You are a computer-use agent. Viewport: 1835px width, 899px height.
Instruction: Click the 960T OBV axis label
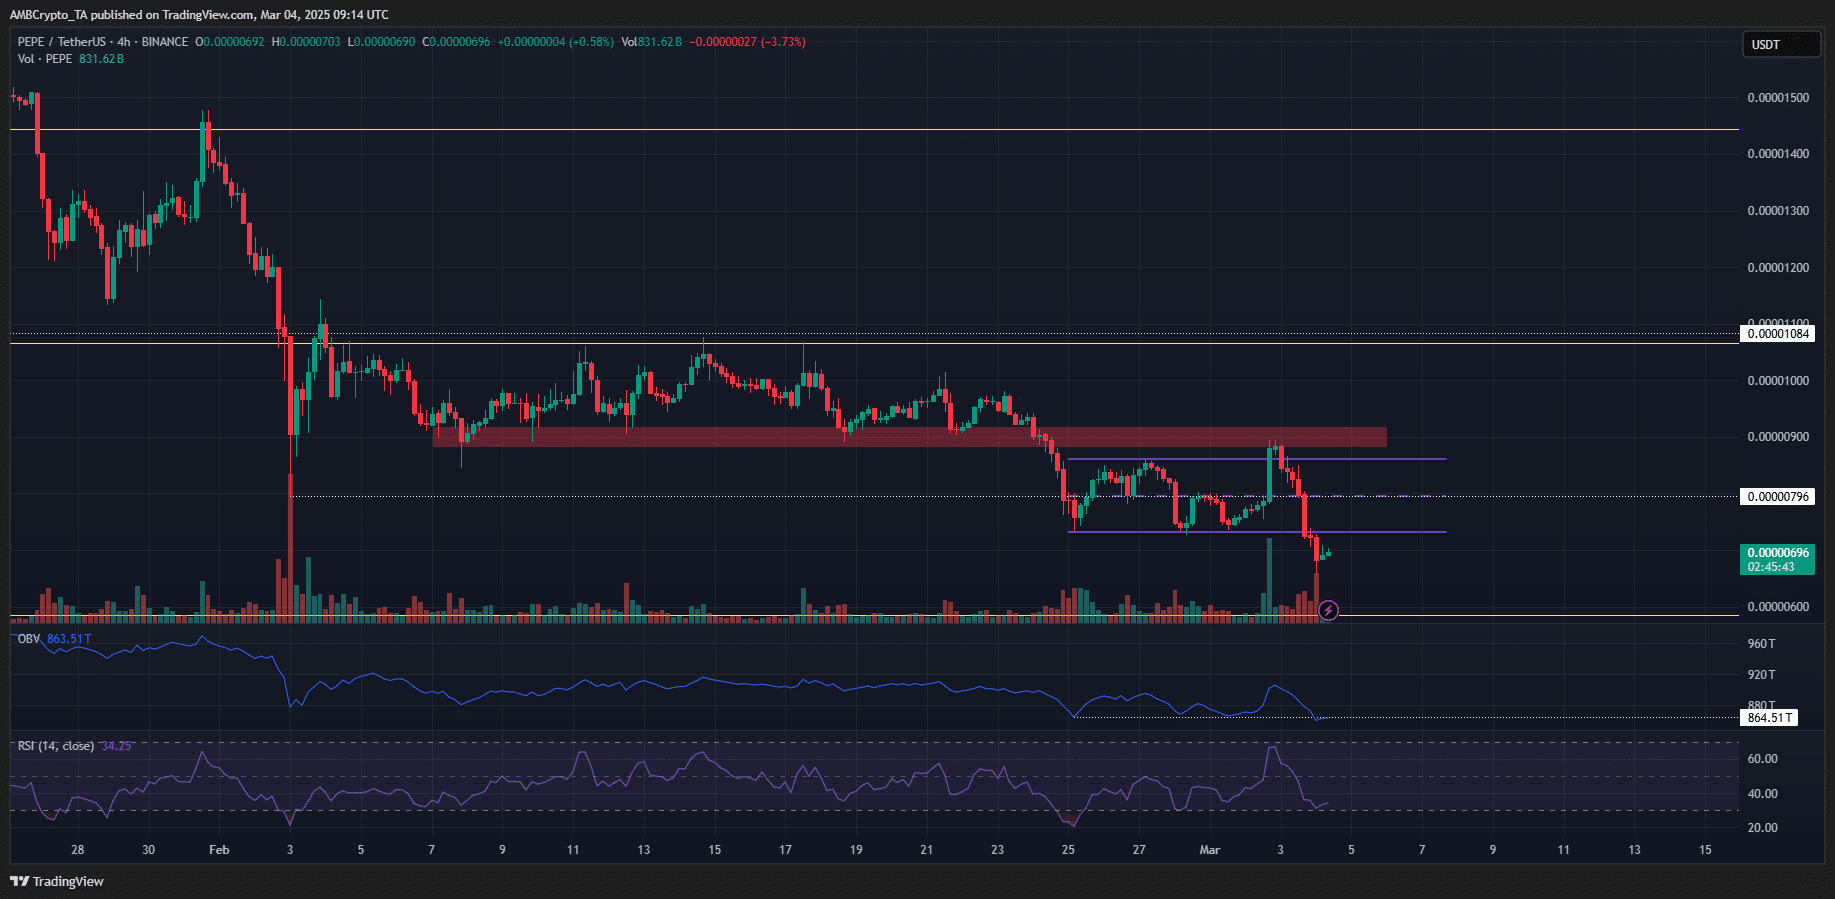point(1762,644)
